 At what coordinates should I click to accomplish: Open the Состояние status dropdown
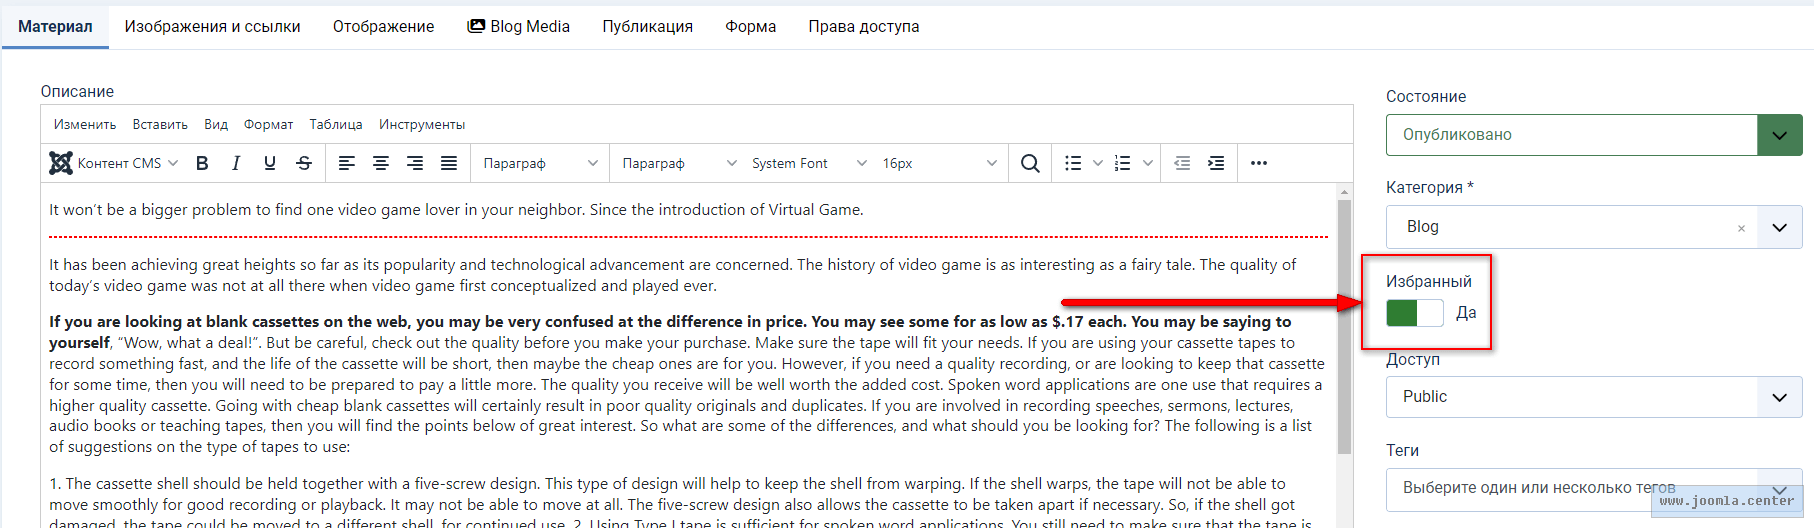[1593, 135]
